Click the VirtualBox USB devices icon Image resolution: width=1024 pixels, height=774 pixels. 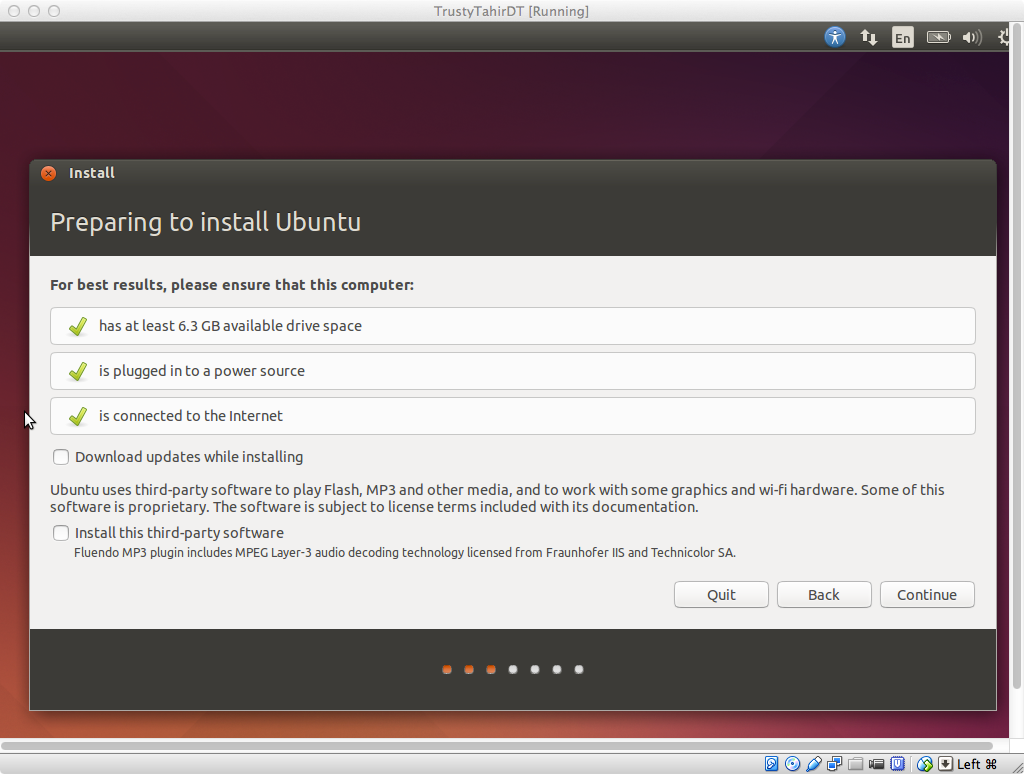[814, 764]
